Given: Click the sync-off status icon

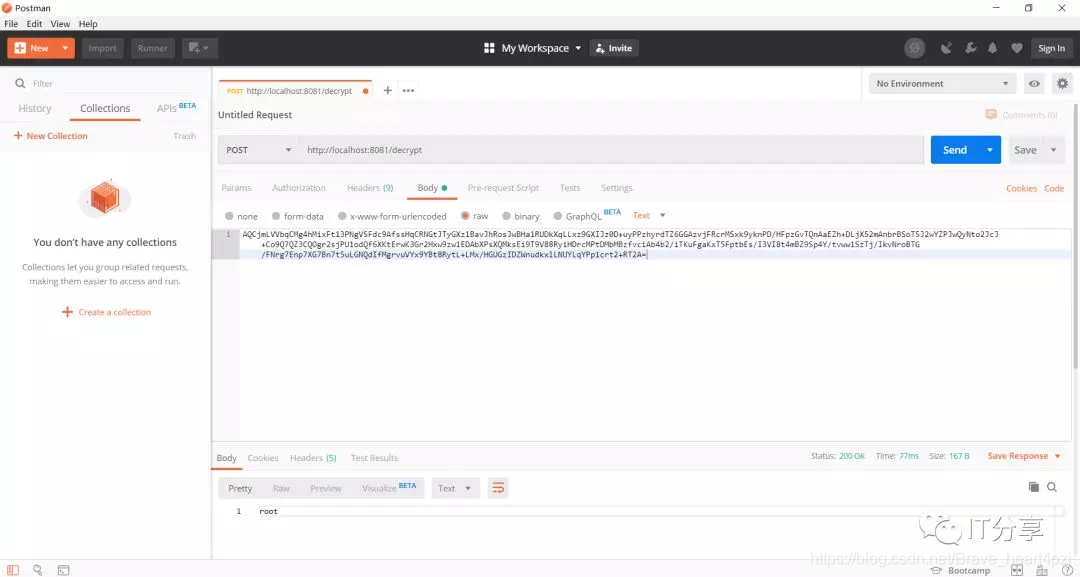Looking at the screenshot, I should click(x=914, y=48).
